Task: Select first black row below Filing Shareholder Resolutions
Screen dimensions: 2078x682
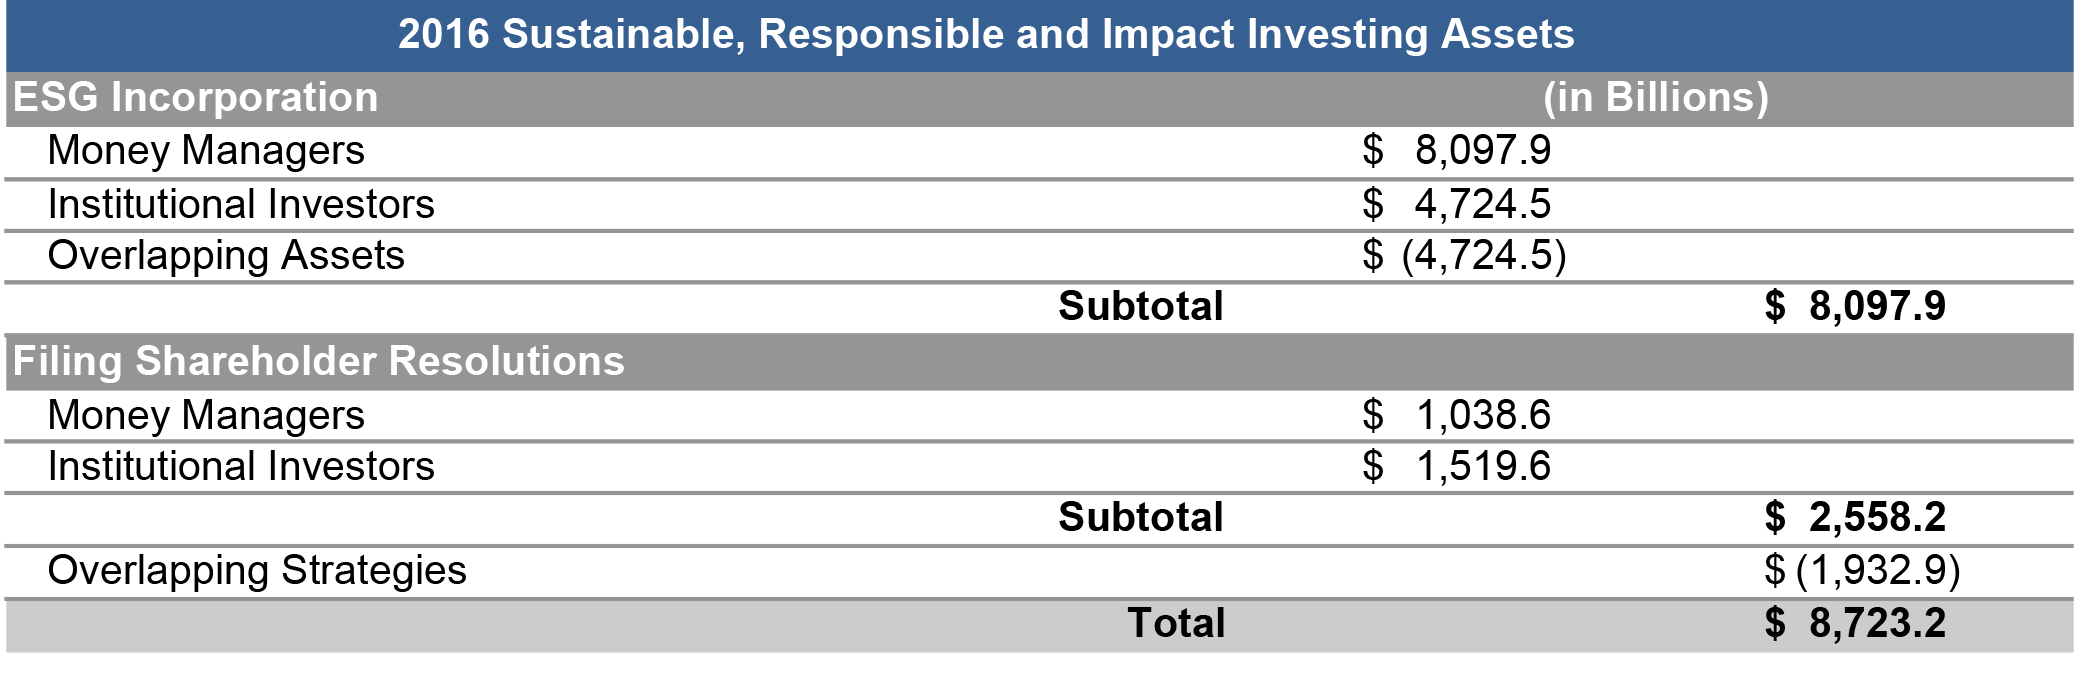Action: 1038,415
